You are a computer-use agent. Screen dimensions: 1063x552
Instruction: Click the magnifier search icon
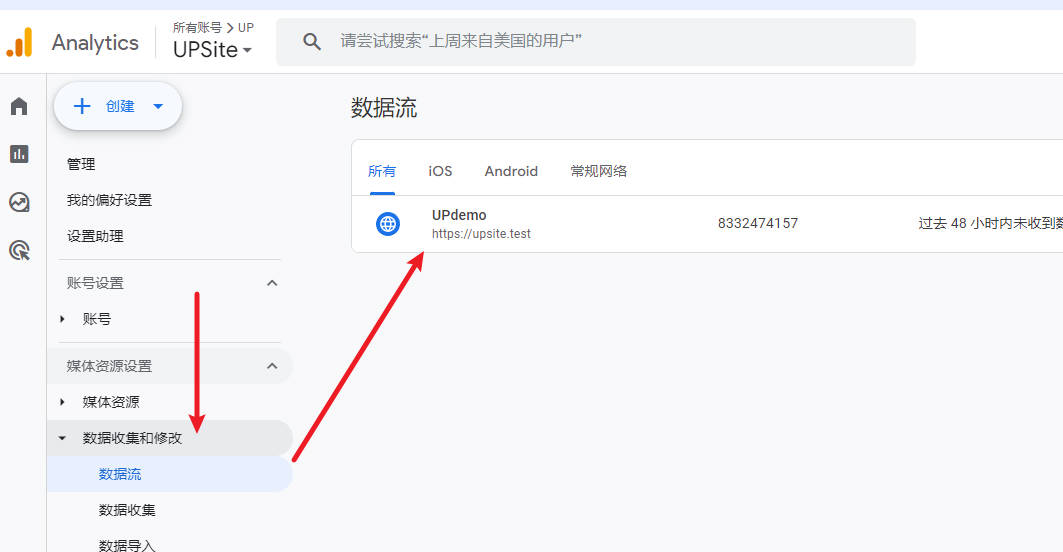312,41
